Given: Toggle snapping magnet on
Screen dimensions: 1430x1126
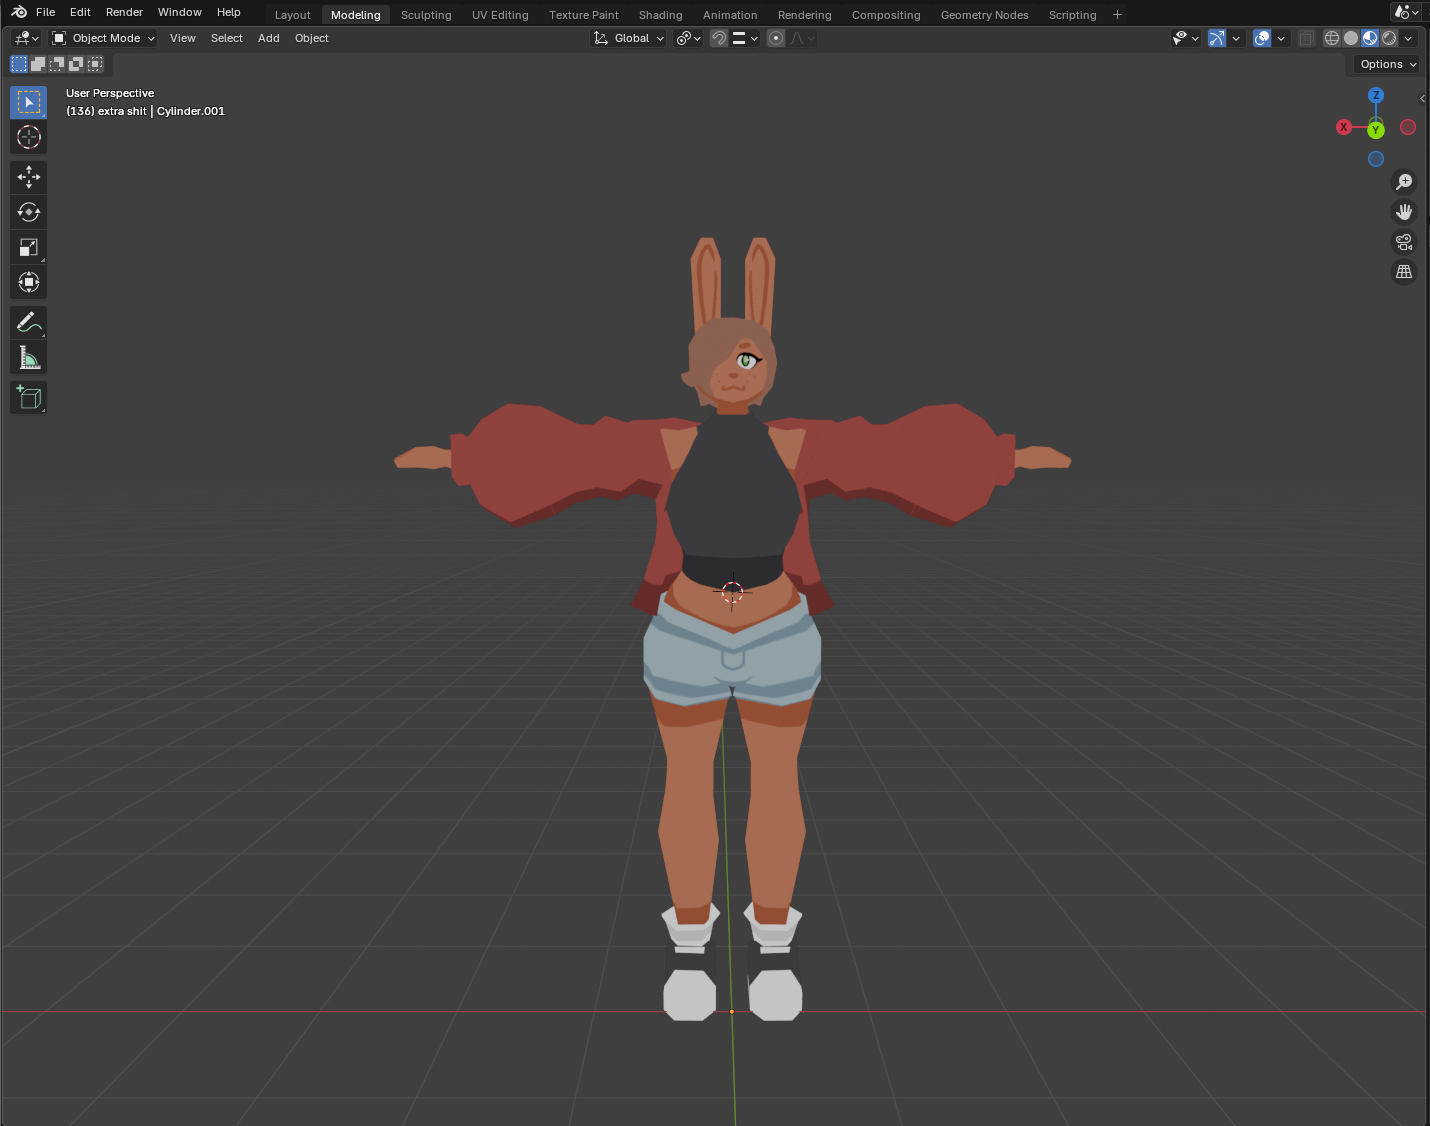Looking at the screenshot, I should tap(718, 38).
